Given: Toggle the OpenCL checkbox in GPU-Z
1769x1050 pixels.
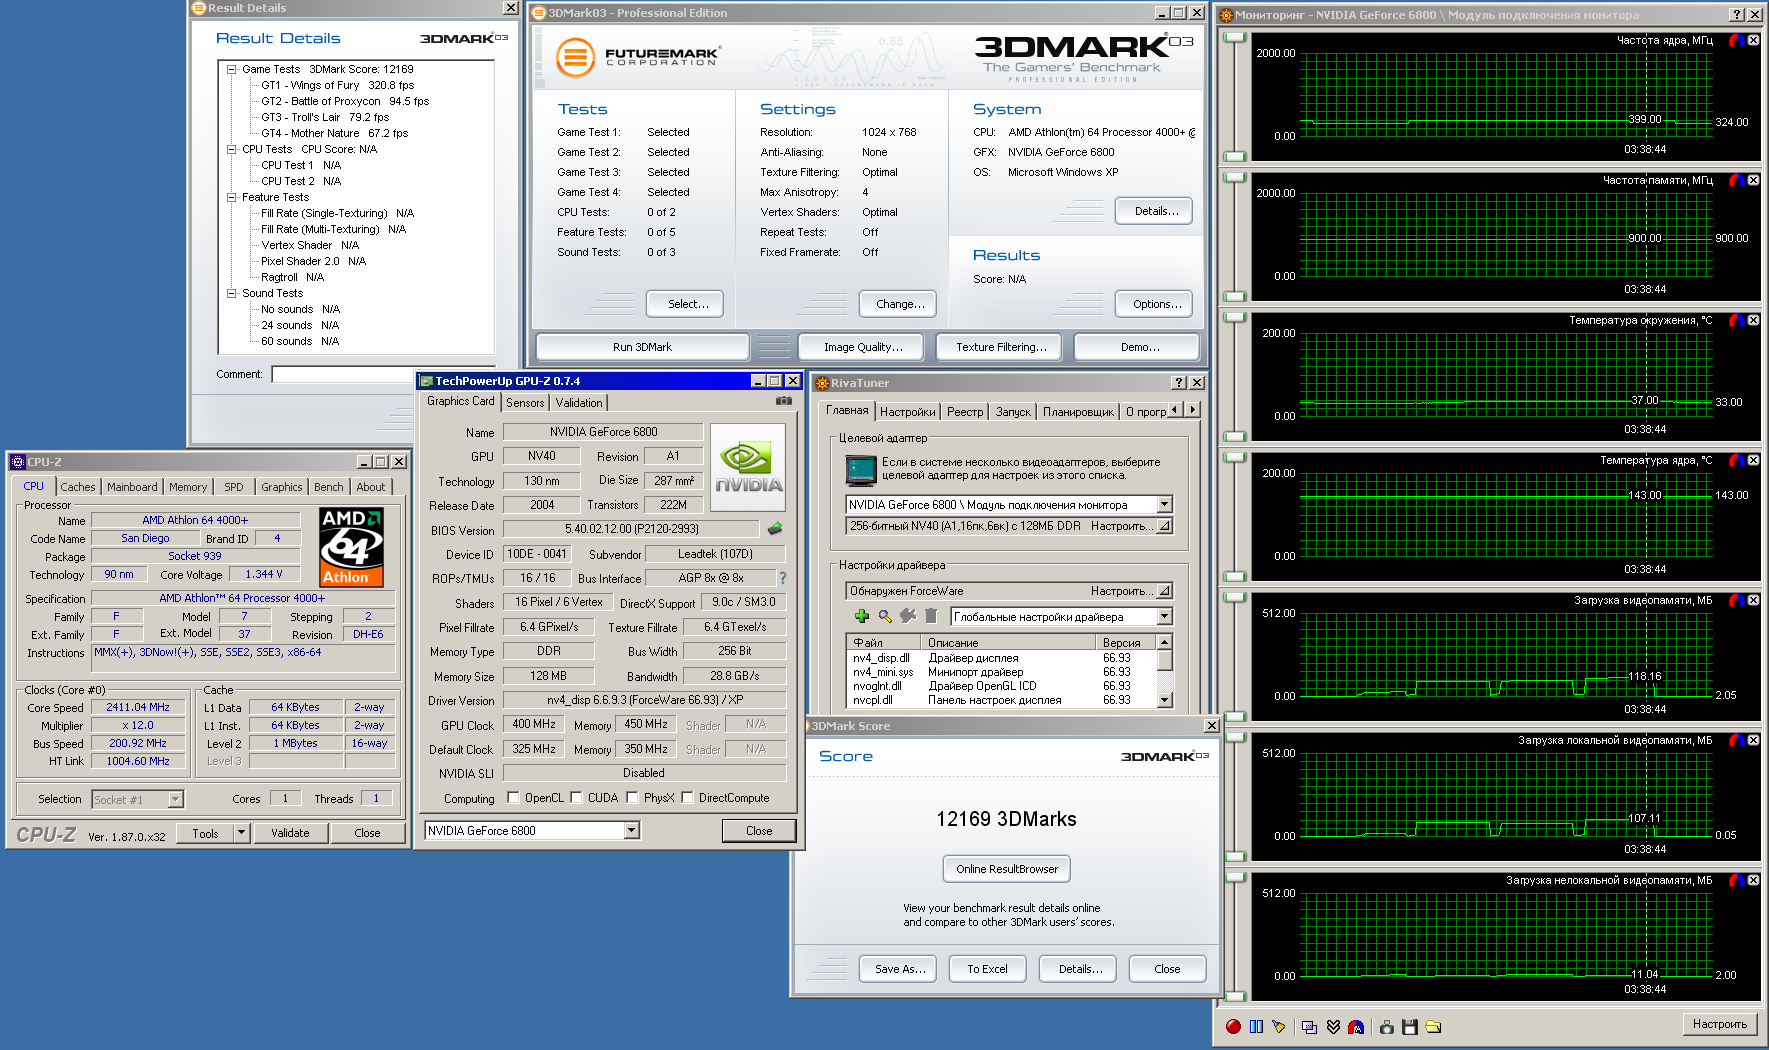Looking at the screenshot, I should click(513, 798).
